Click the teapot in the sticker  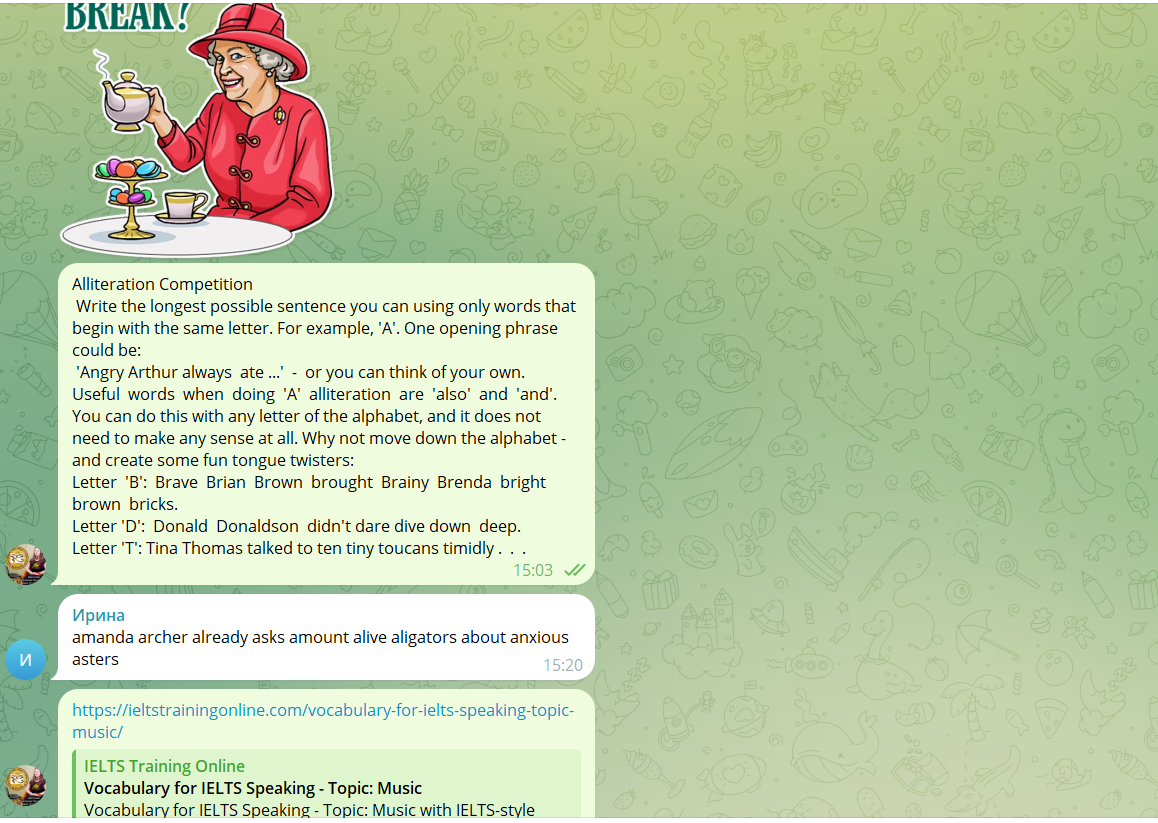(126, 100)
